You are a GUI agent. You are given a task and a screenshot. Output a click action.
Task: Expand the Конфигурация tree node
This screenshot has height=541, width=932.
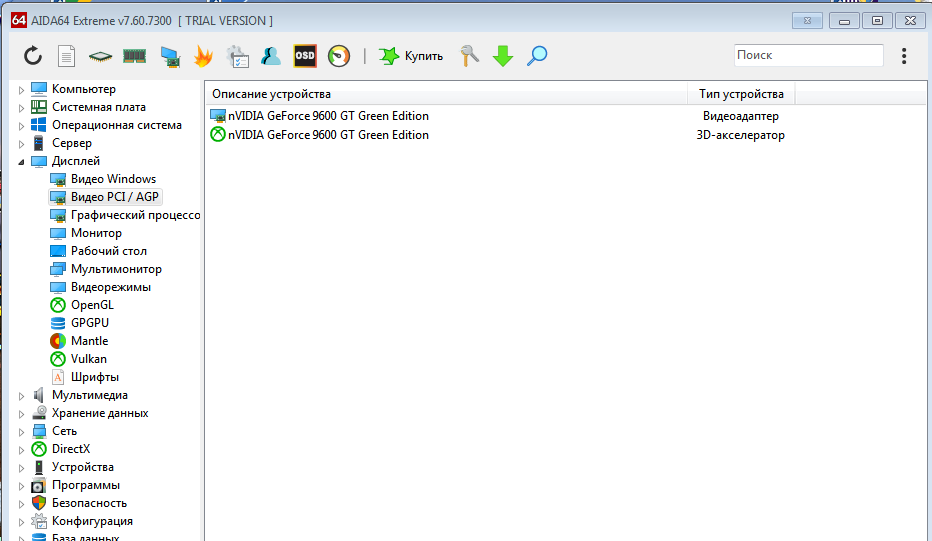click(21, 522)
